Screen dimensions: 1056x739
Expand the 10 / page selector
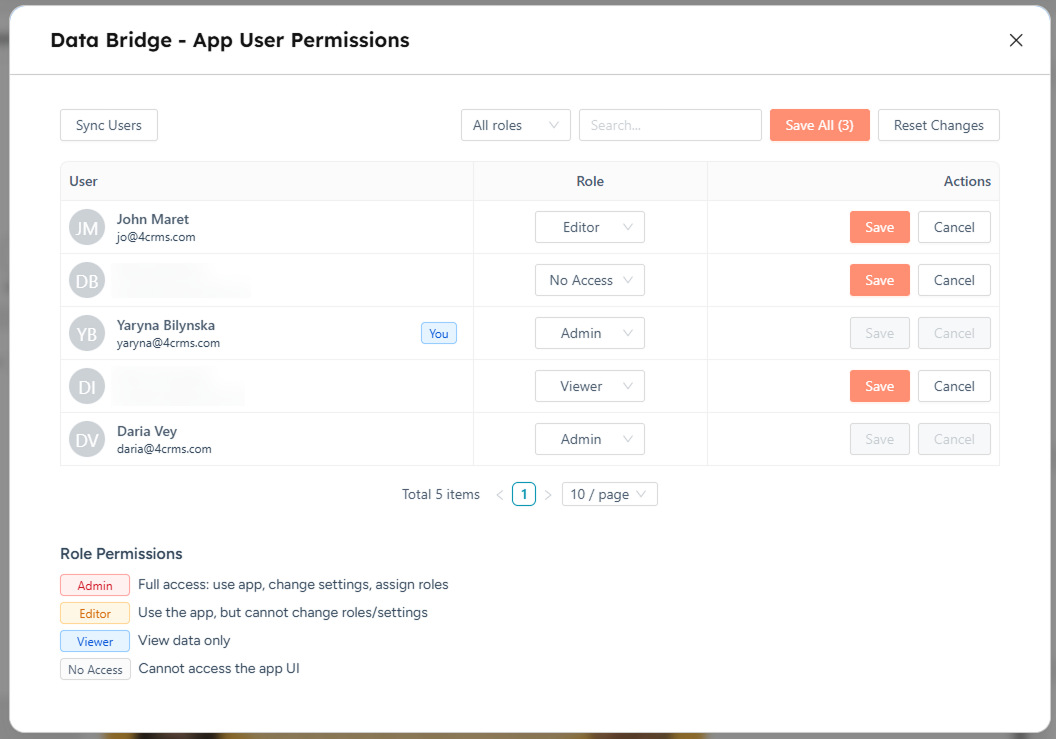(609, 494)
